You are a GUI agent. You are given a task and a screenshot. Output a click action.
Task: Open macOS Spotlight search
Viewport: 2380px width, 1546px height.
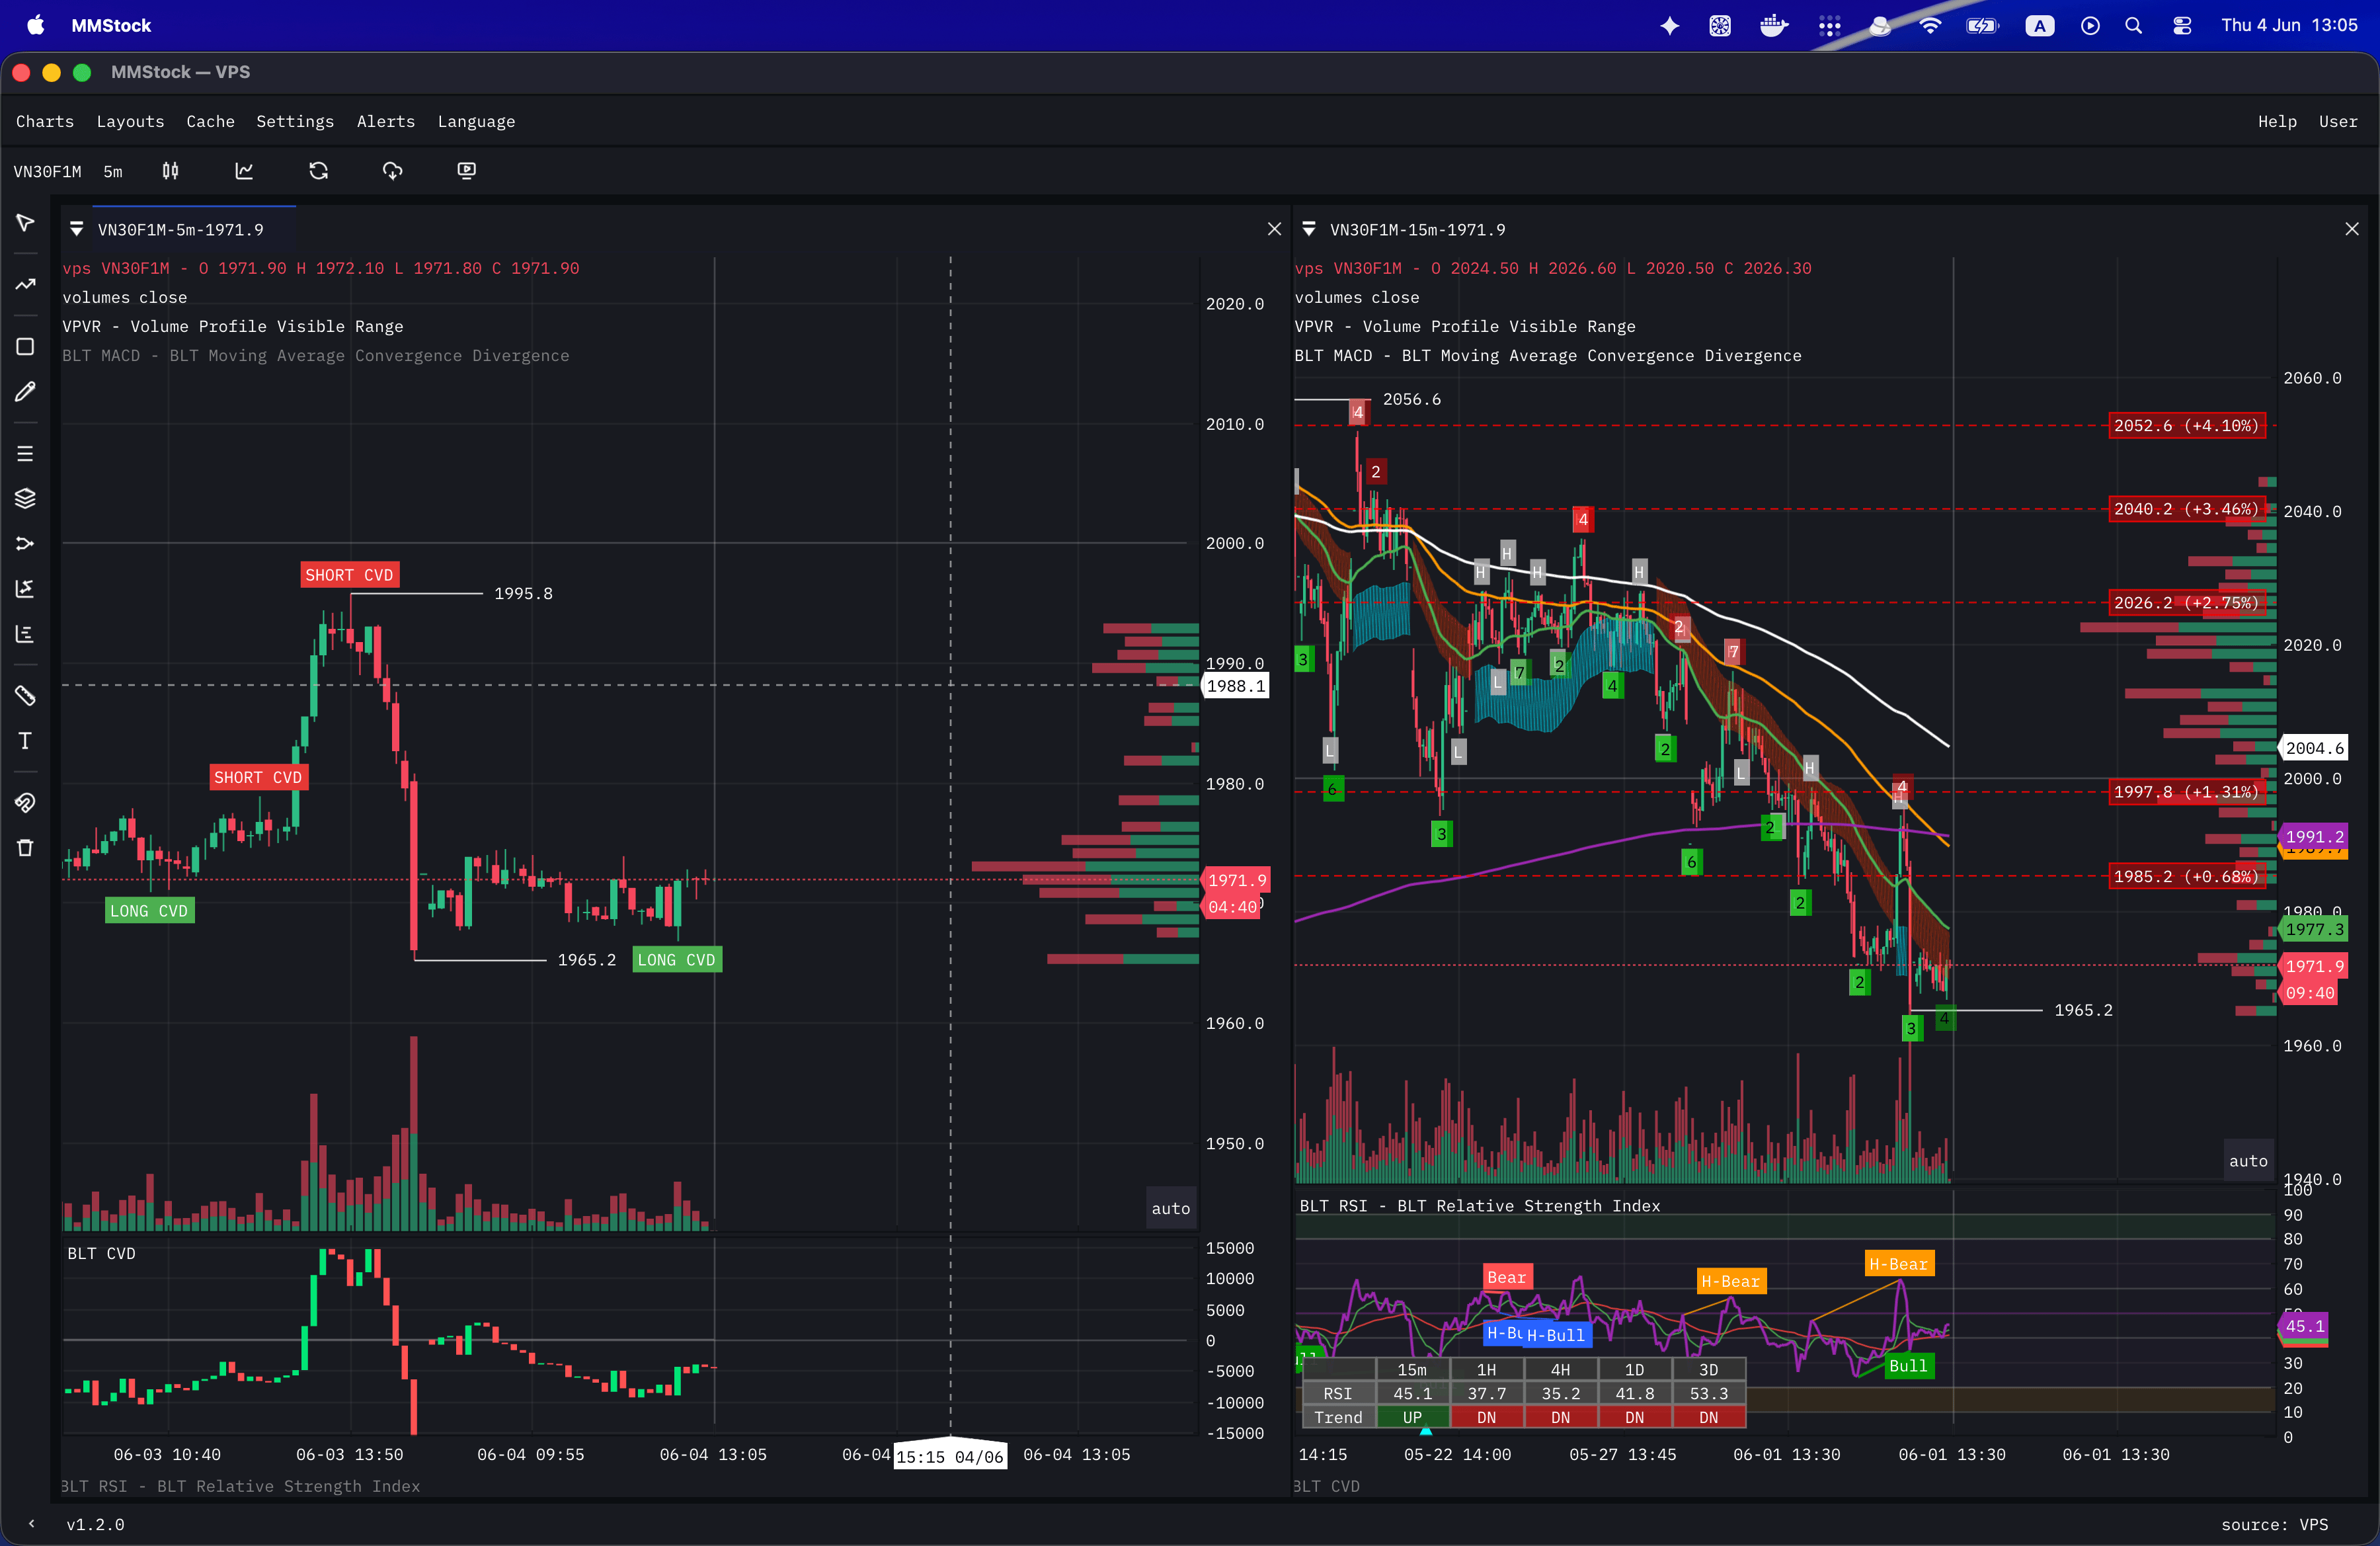pos(2133,26)
